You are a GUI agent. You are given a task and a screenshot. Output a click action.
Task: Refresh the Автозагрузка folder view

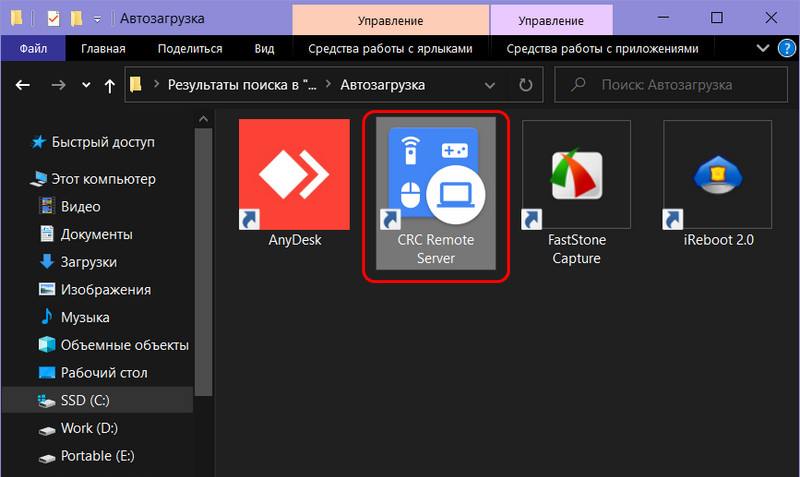(526, 85)
